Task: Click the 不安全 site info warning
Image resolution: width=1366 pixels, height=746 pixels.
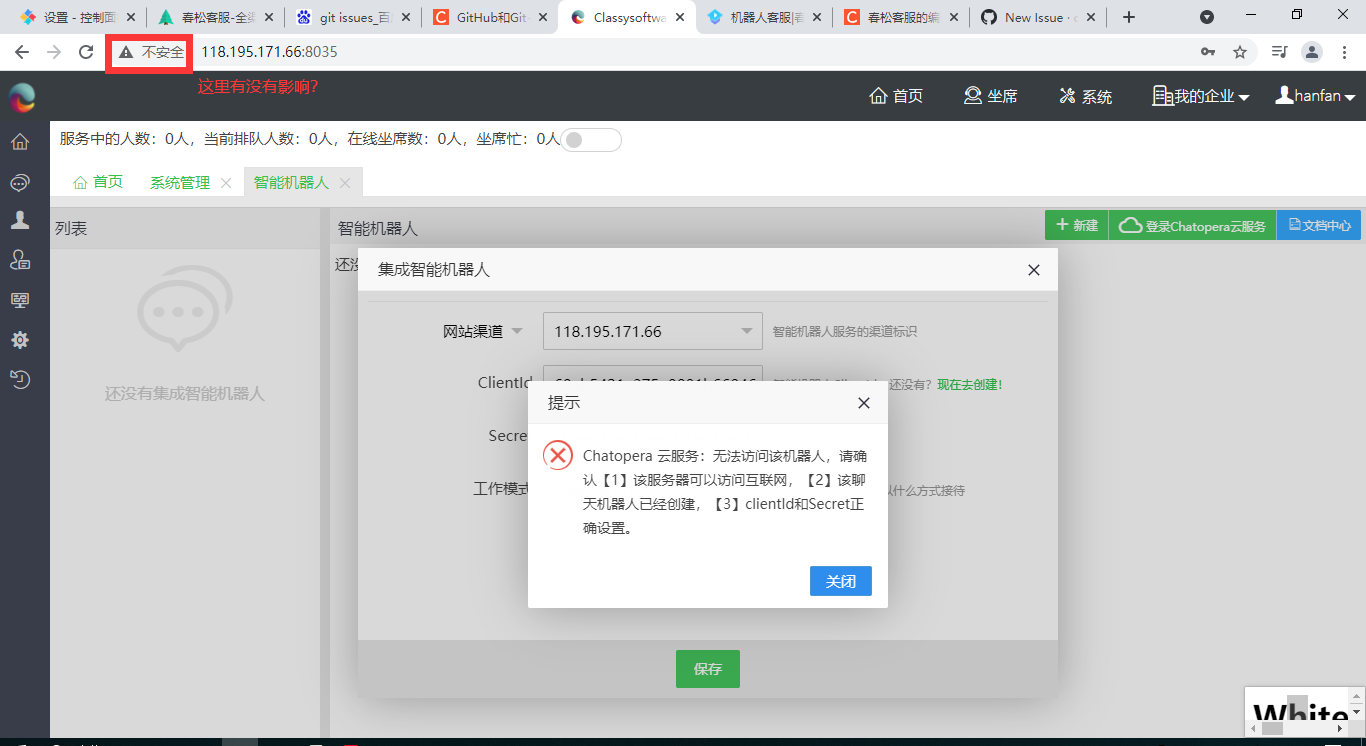Action: (x=152, y=52)
